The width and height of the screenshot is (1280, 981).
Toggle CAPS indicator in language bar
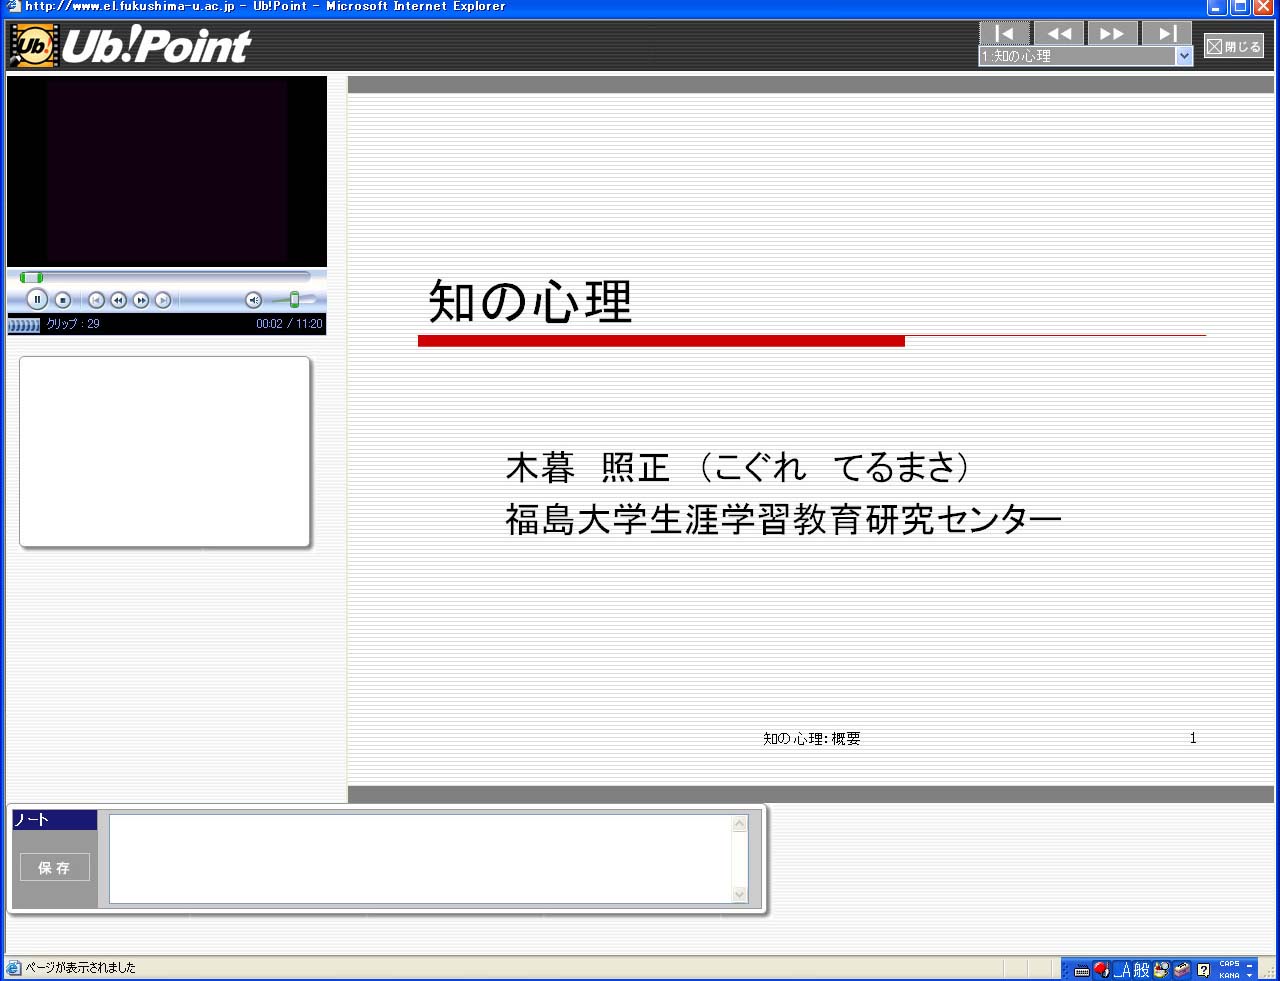(x=1229, y=964)
